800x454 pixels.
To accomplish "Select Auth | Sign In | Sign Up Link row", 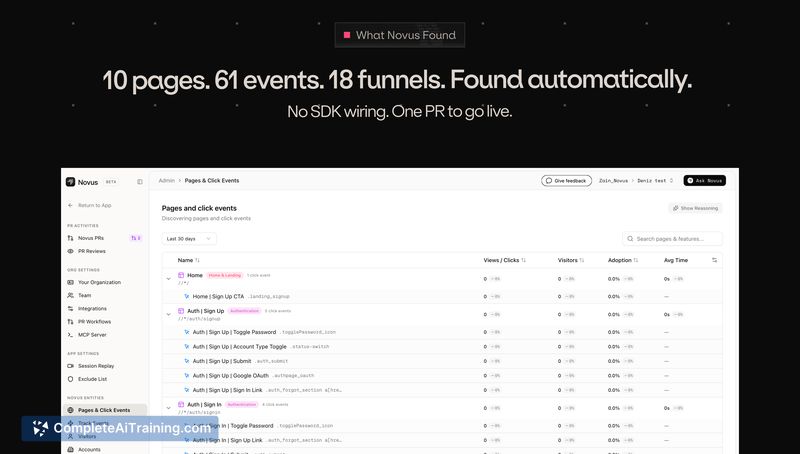I will [x=442, y=440].
